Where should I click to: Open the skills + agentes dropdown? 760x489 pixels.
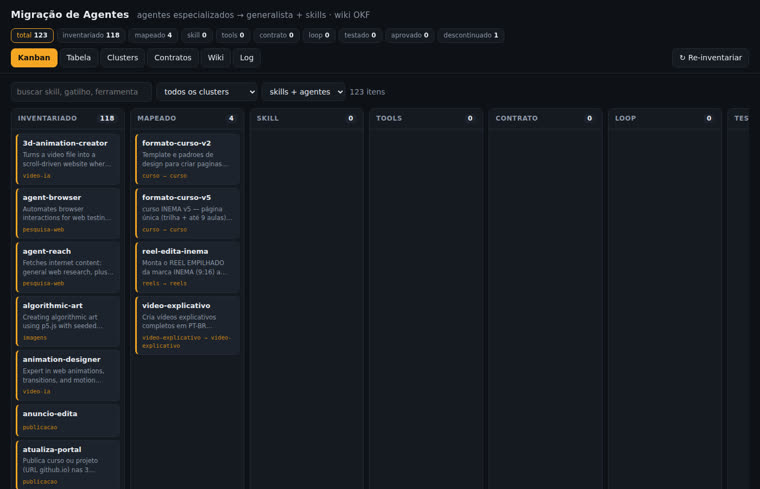303,92
